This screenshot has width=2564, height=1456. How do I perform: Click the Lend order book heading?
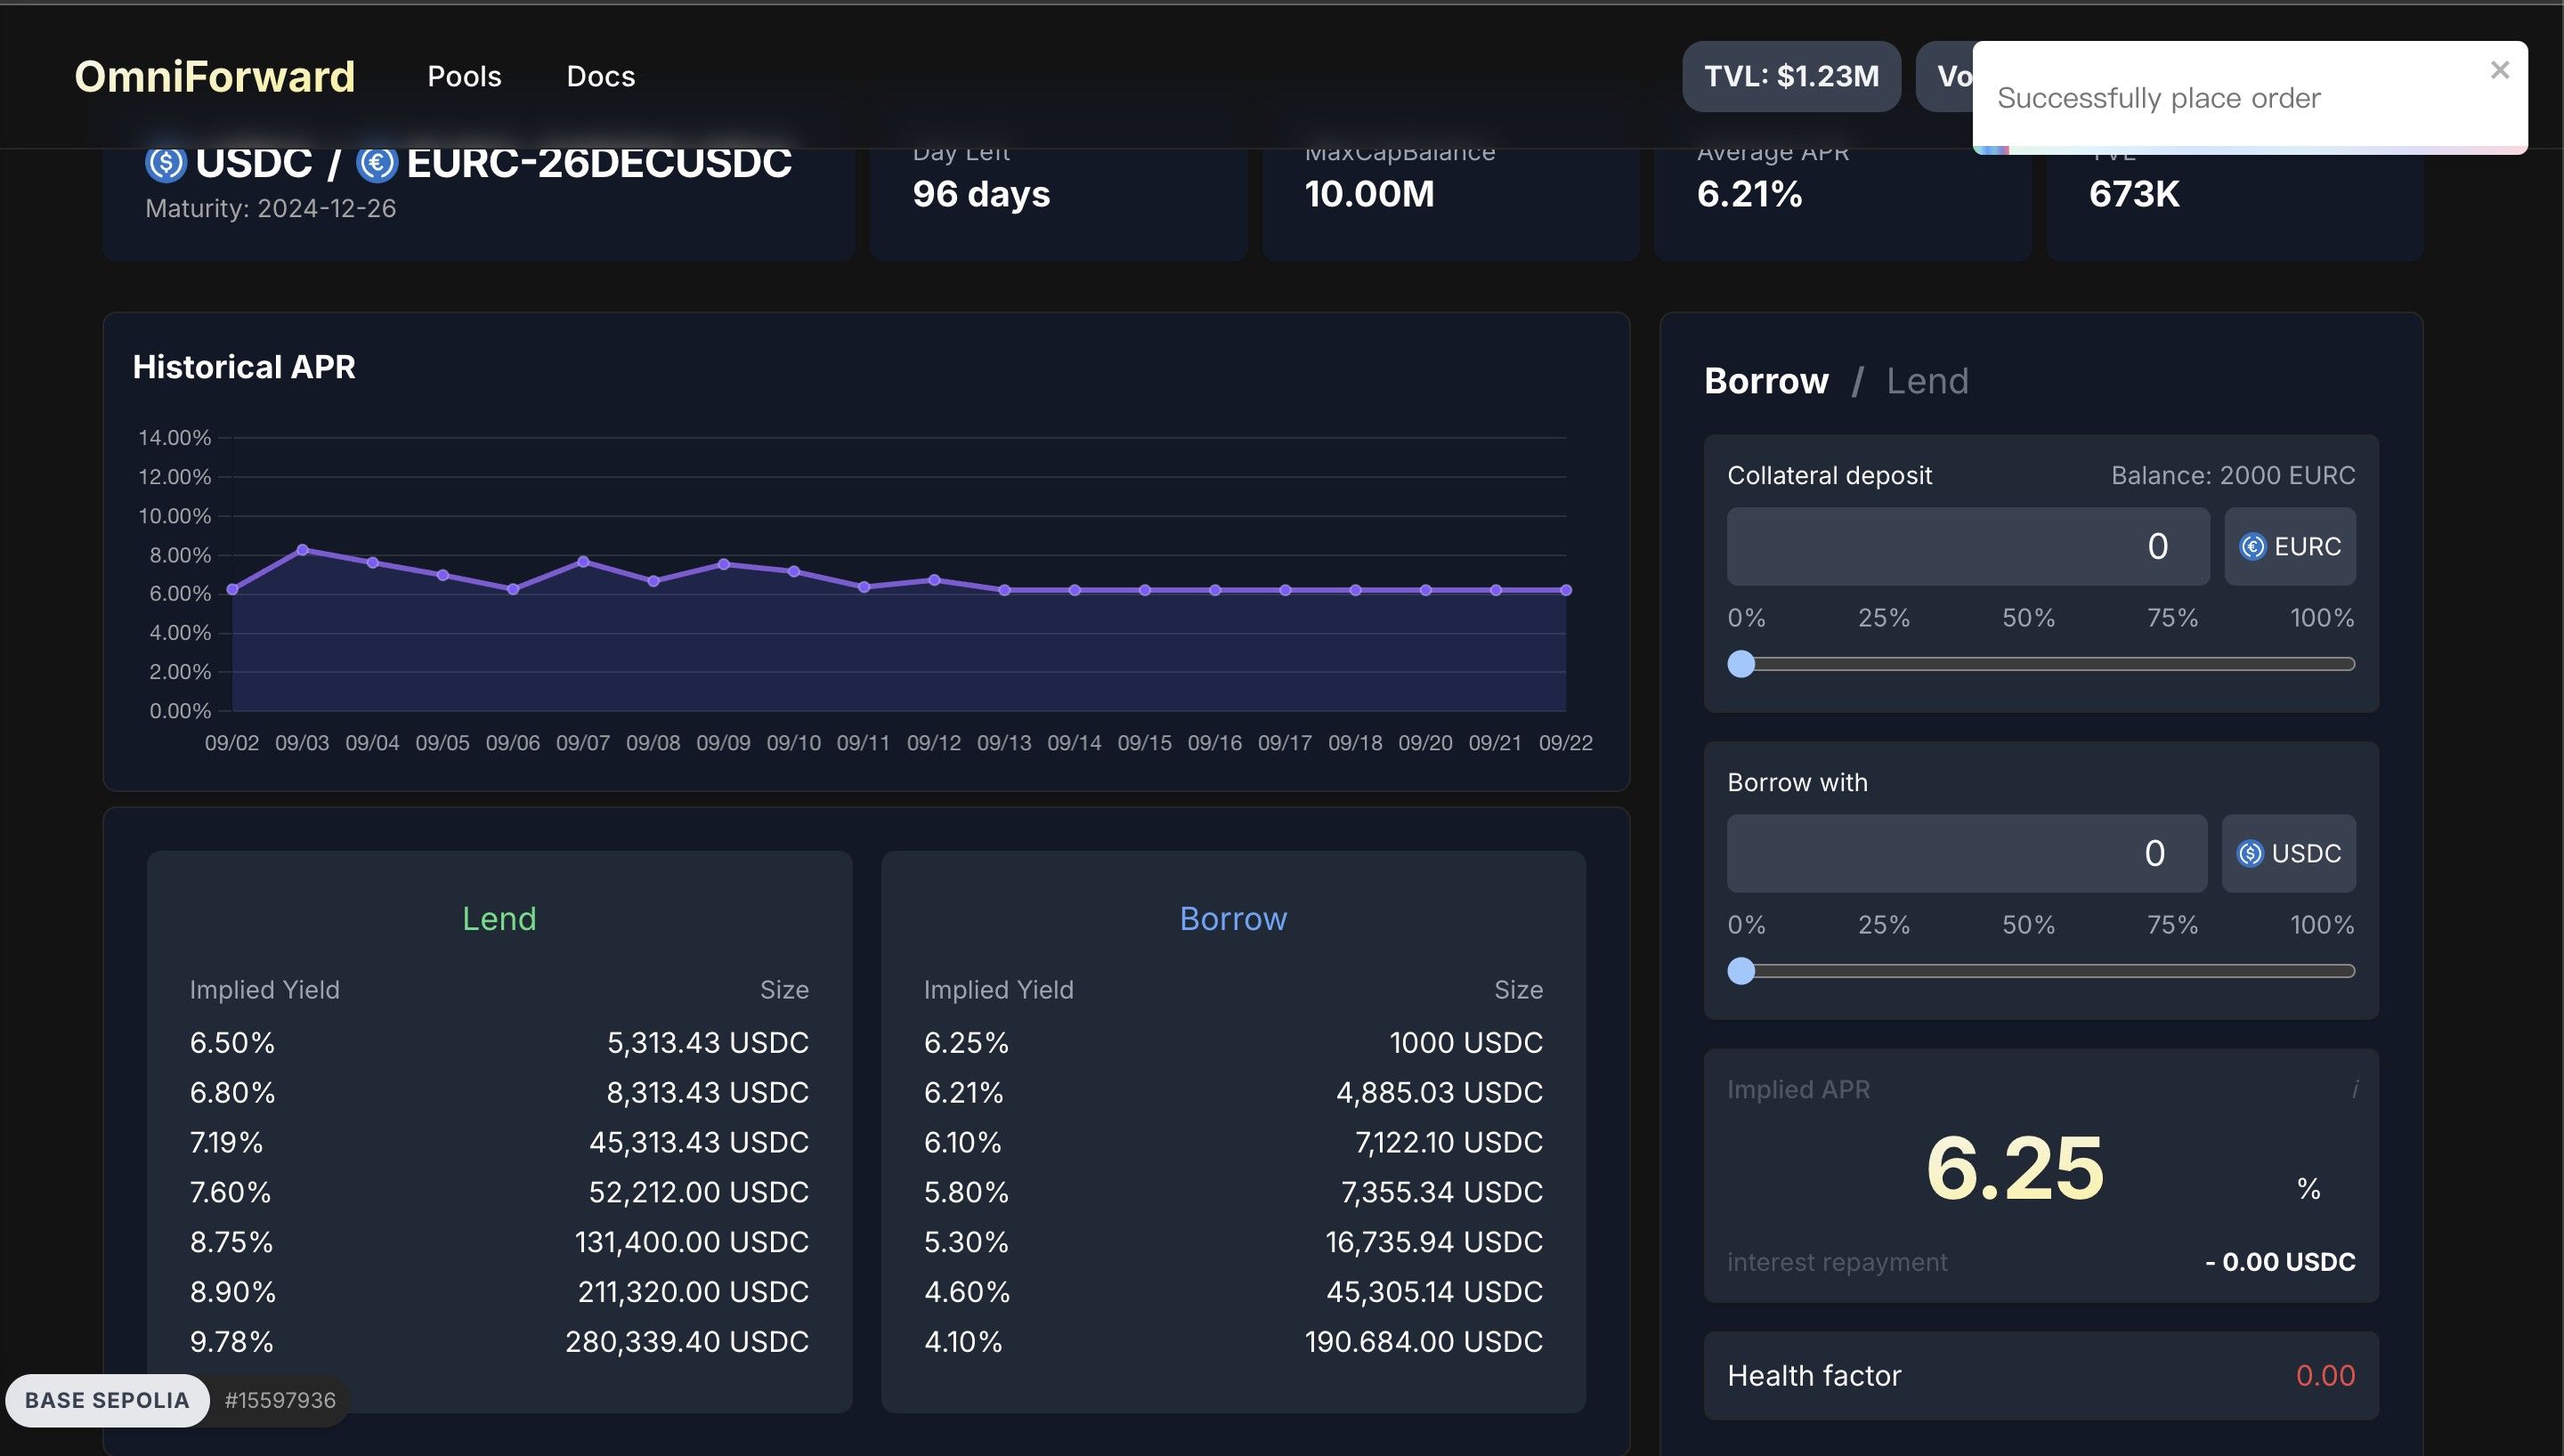pos(499,919)
